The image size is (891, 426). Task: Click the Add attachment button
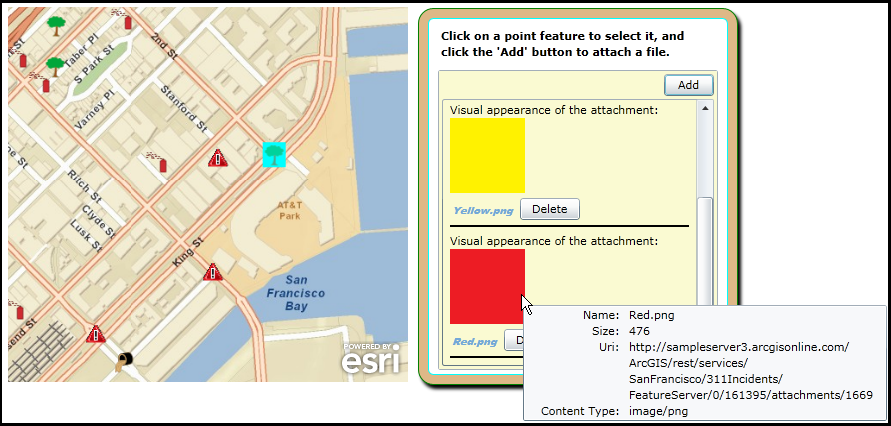pos(688,85)
